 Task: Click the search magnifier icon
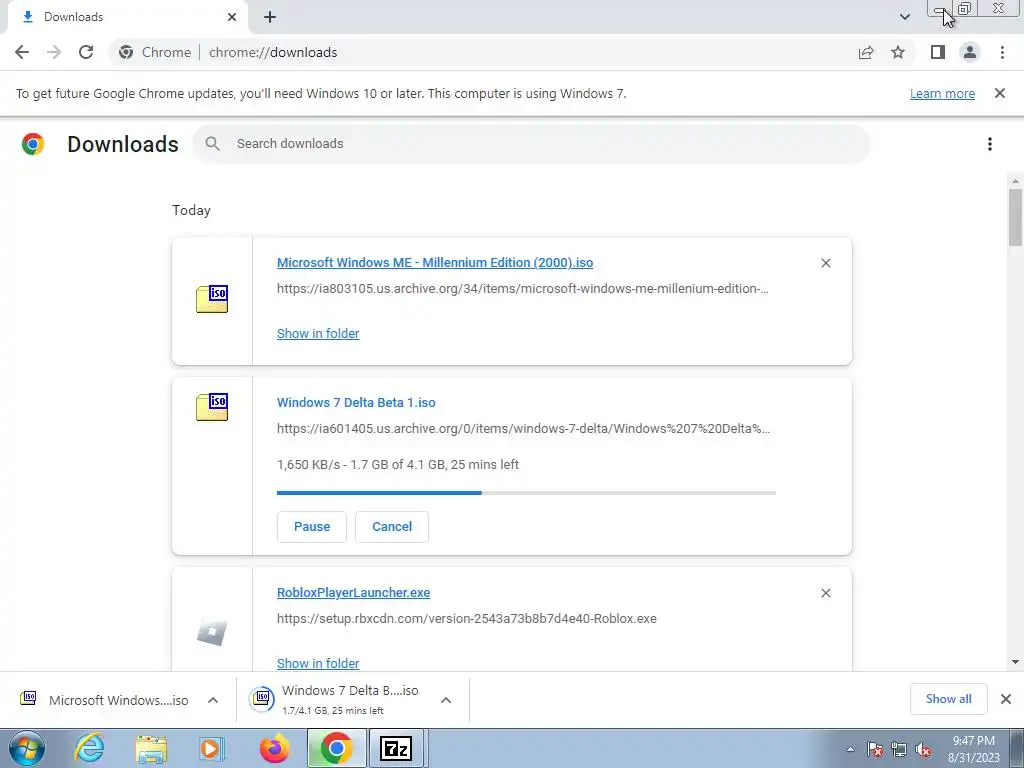pyautogui.click(x=212, y=144)
